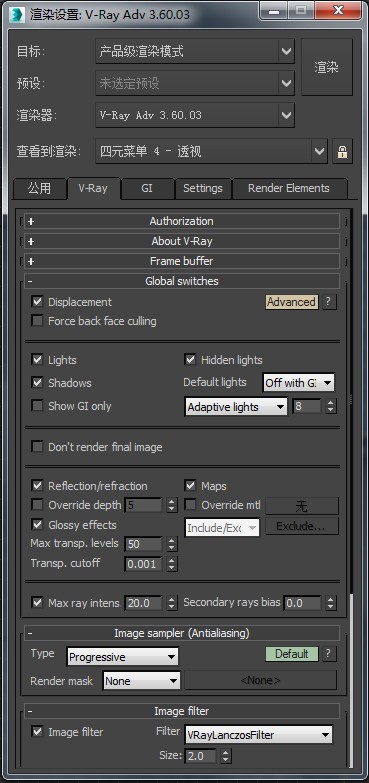Open the Render Elements tab
The width and height of the screenshot is (369, 783).
pyautogui.click(x=289, y=189)
